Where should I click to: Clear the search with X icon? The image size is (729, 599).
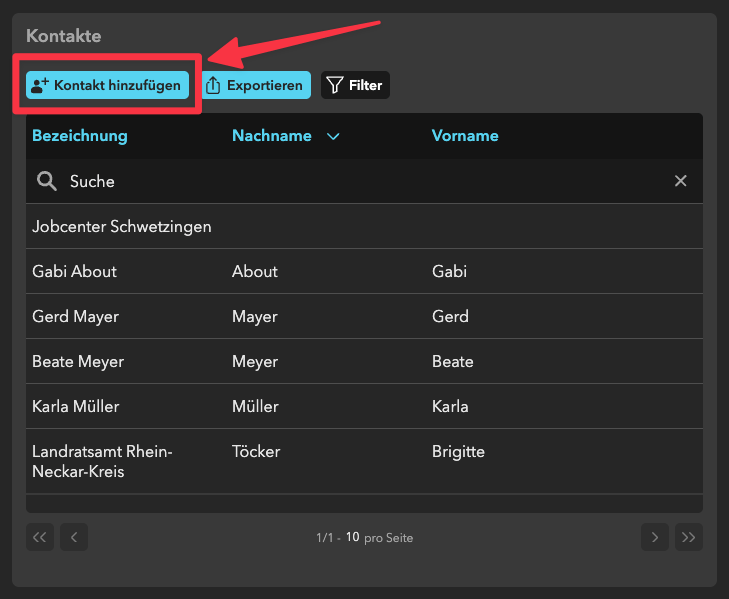pyautogui.click(x=680, y=181)
